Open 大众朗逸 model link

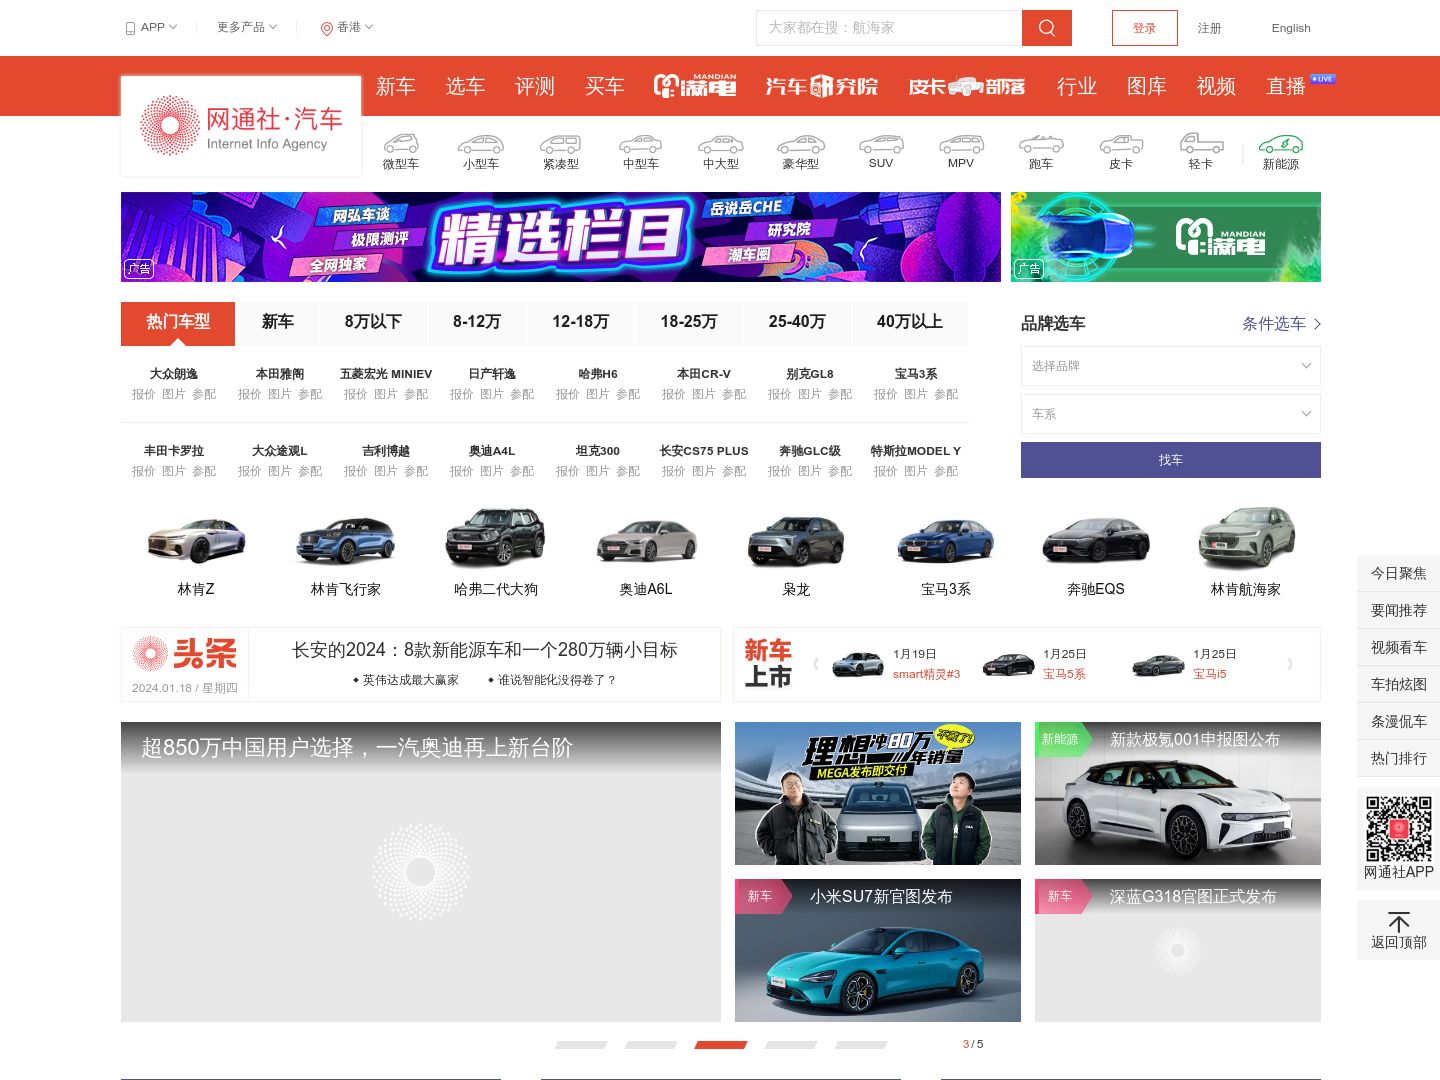174,374
